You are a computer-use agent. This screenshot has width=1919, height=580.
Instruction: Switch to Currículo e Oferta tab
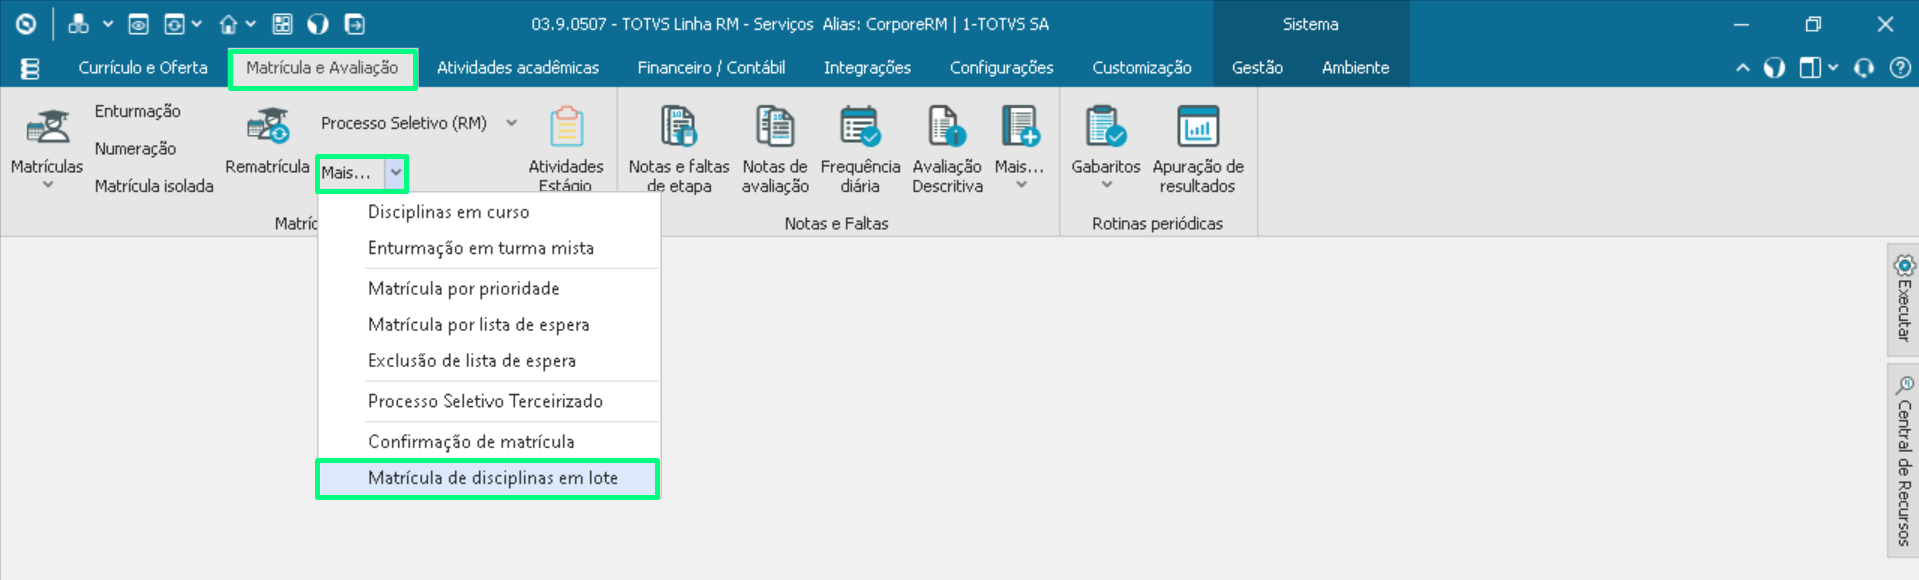143,68
